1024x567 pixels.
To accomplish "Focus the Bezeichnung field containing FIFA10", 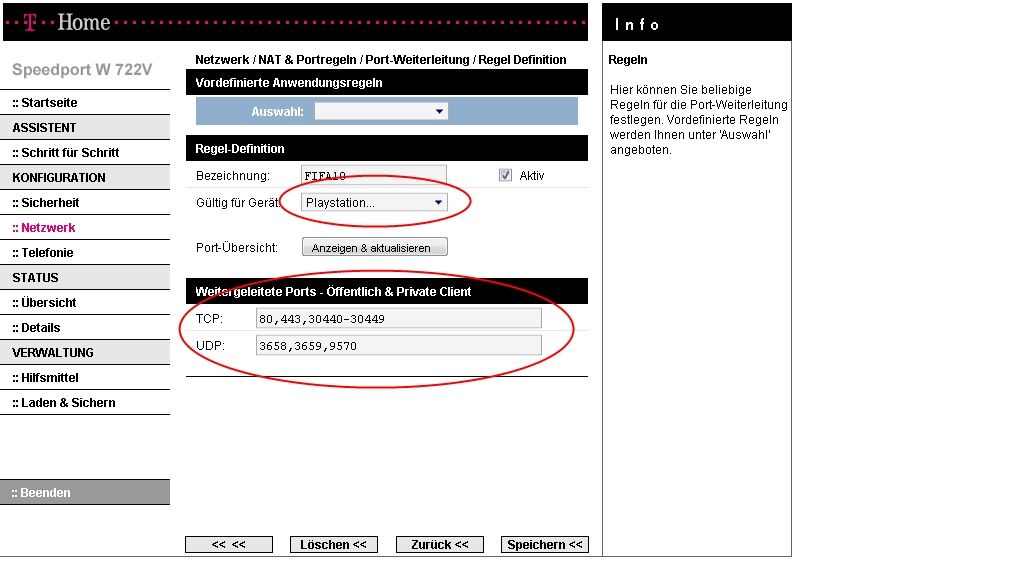I will click(x=374, y=175).
